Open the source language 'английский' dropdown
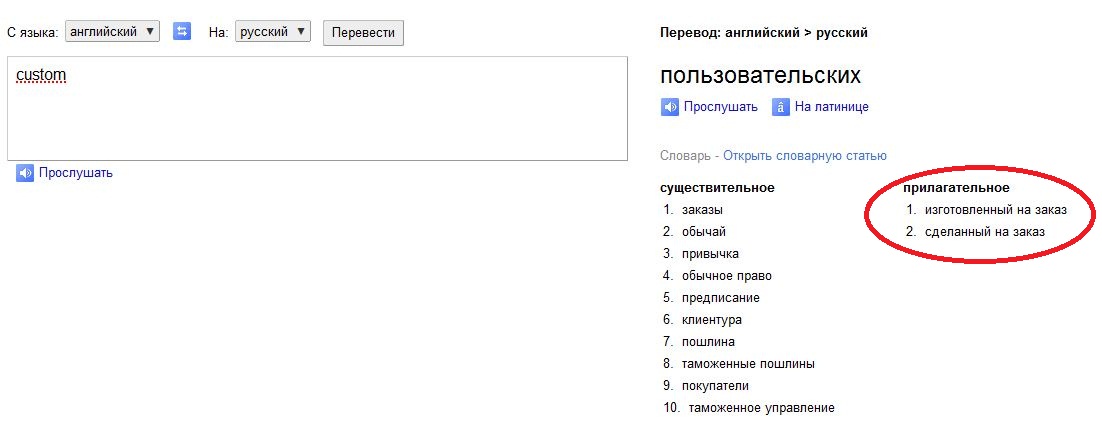This screenshot has width=1102, height=445. 112,32
